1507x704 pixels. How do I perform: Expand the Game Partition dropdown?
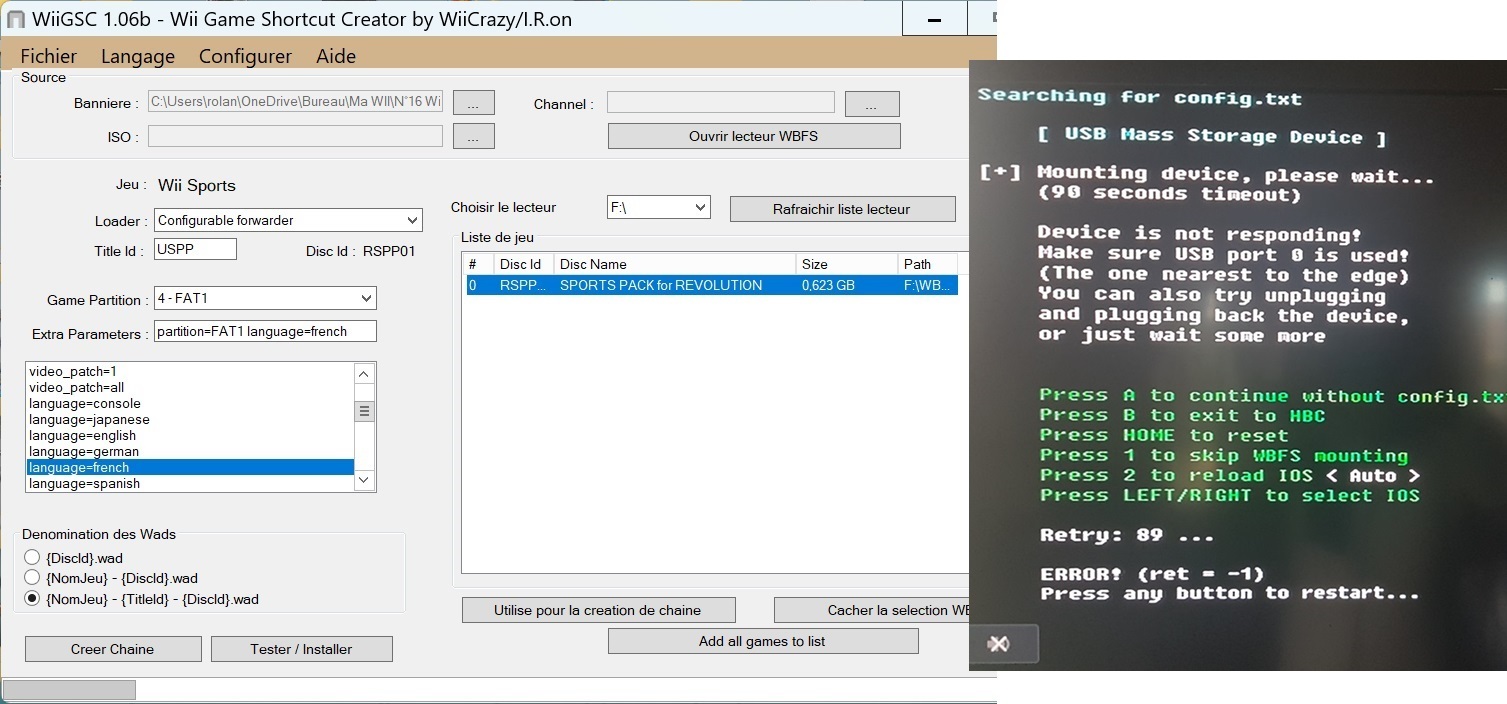click(366, 298)
